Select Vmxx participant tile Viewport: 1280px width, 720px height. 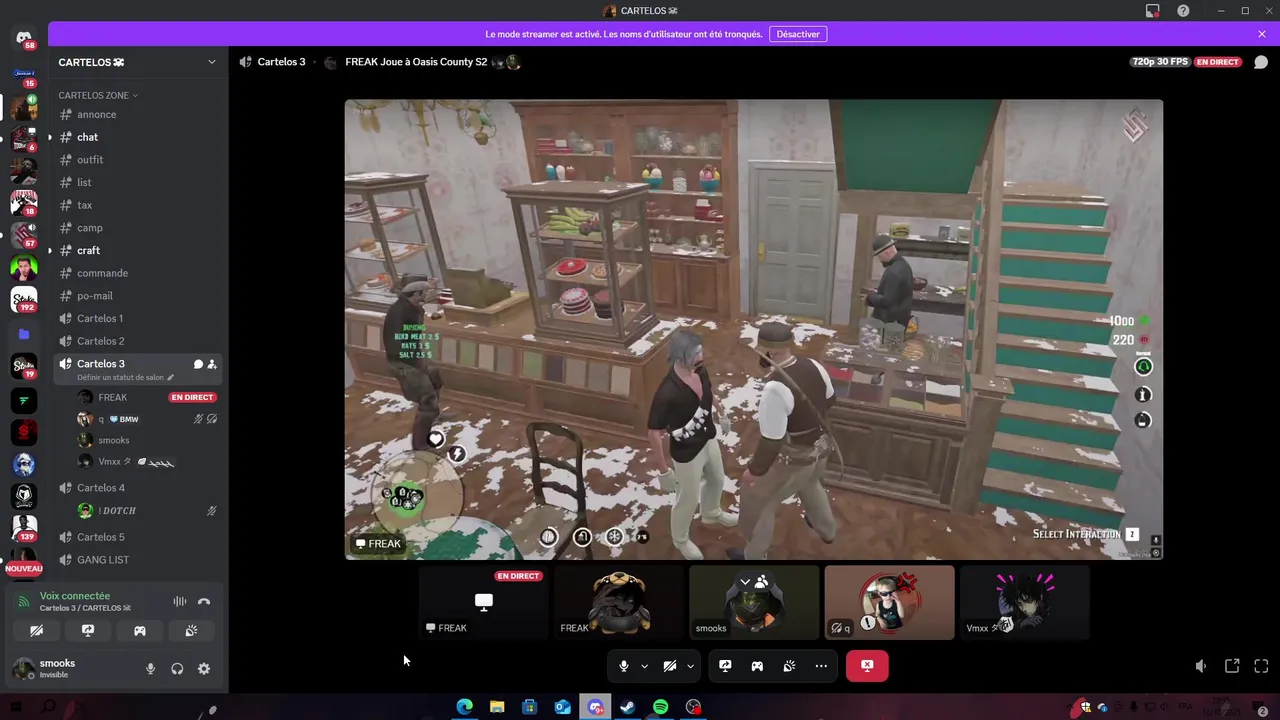(1025, 602)
